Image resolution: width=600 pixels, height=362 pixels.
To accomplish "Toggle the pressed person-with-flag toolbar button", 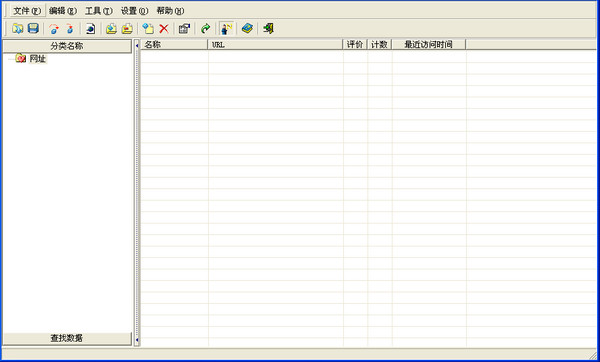I will tap(227, 29).
